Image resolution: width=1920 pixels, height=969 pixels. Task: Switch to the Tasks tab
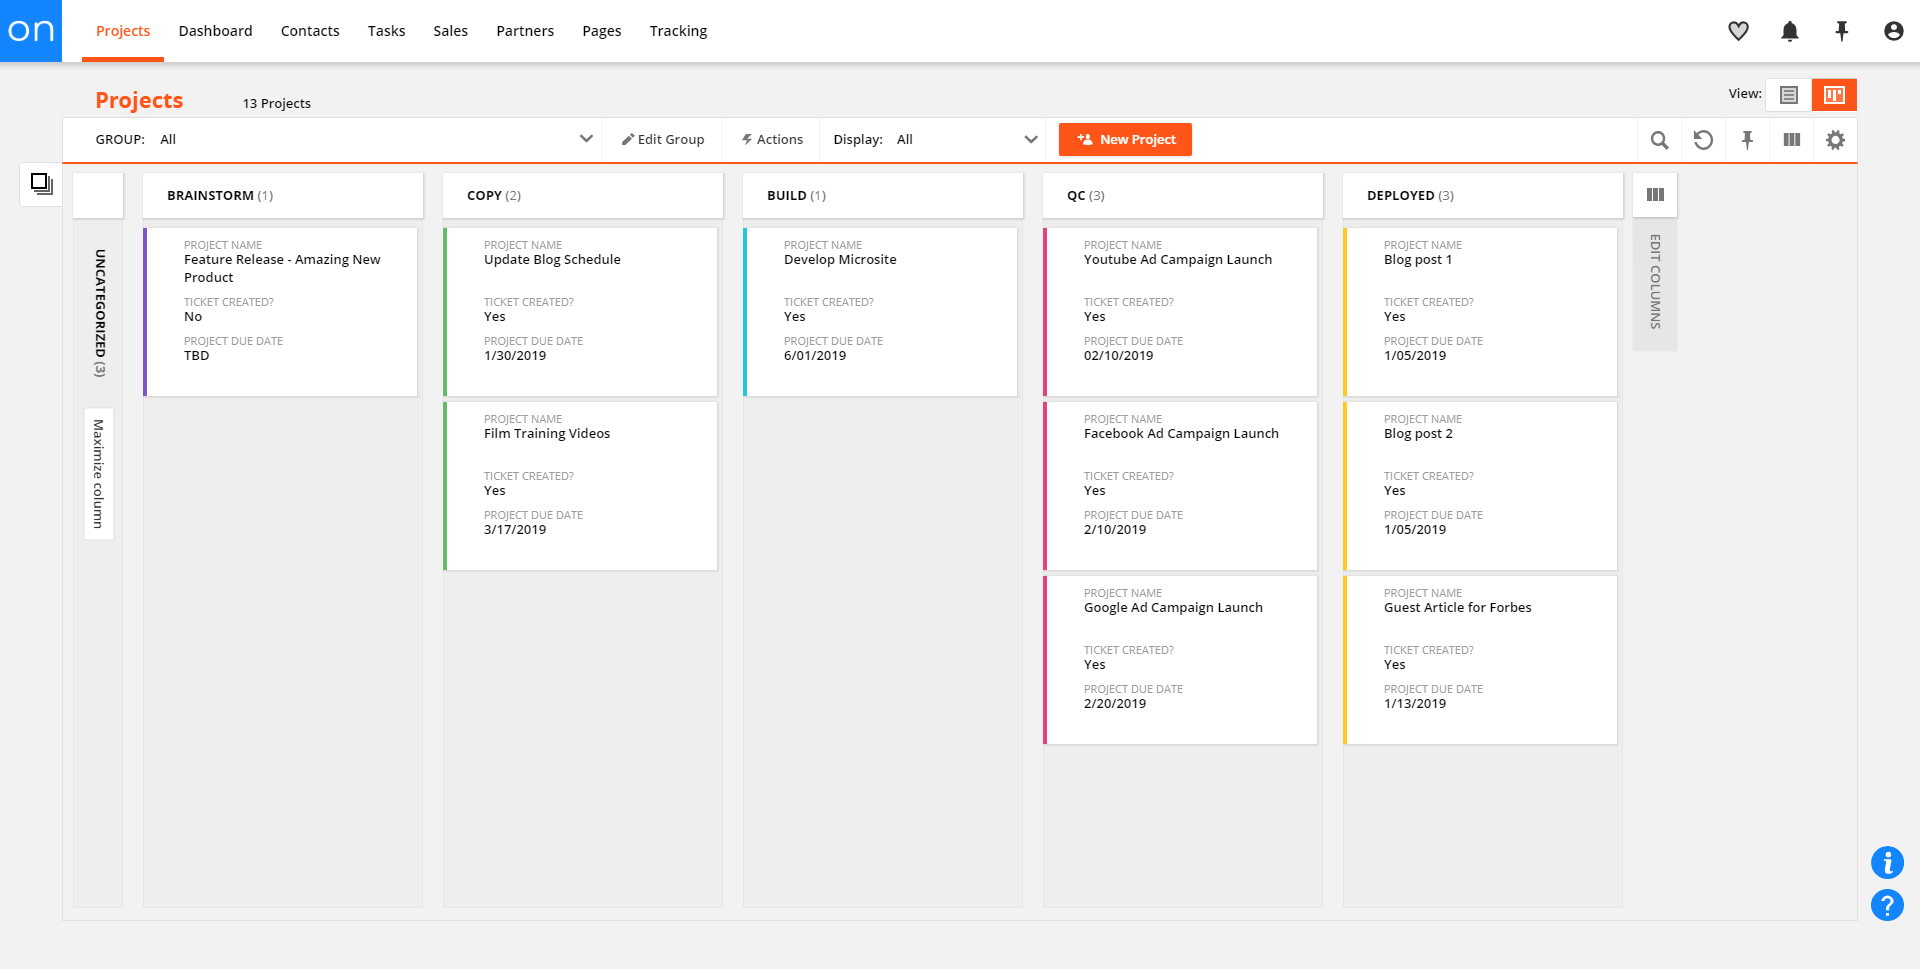386,31
